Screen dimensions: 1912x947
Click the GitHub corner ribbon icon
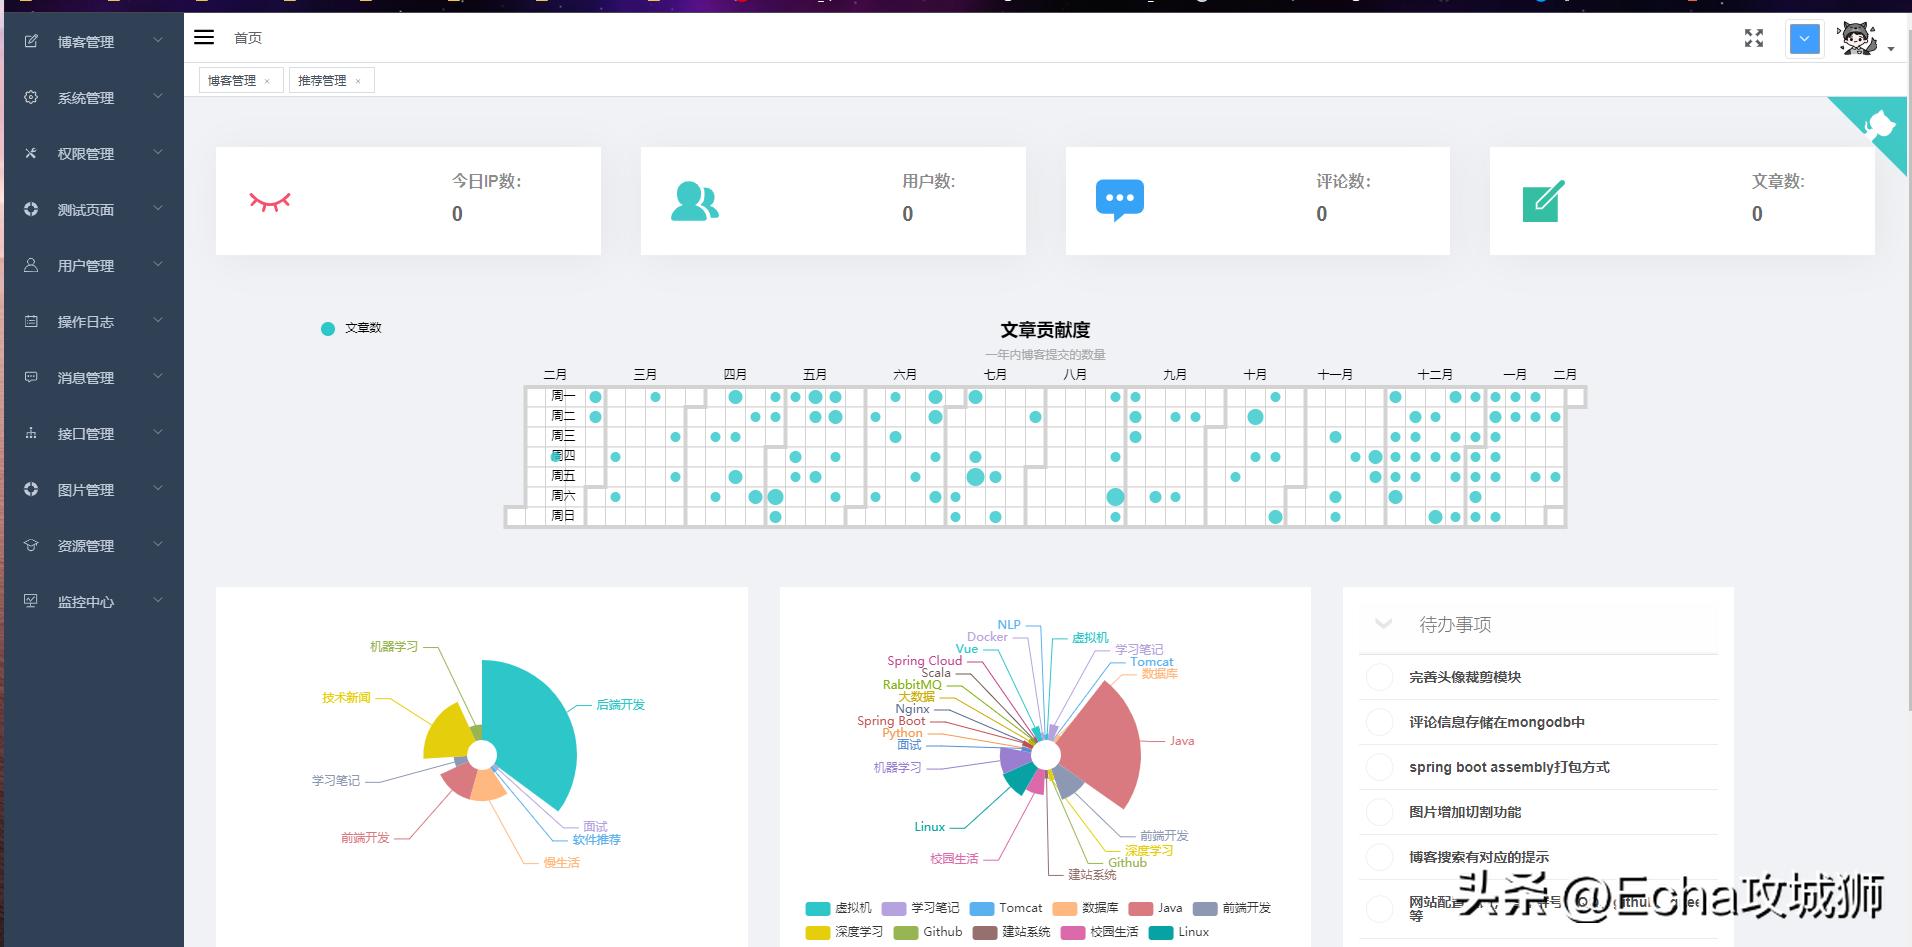pyautogui.click(x=1880, y=122)
